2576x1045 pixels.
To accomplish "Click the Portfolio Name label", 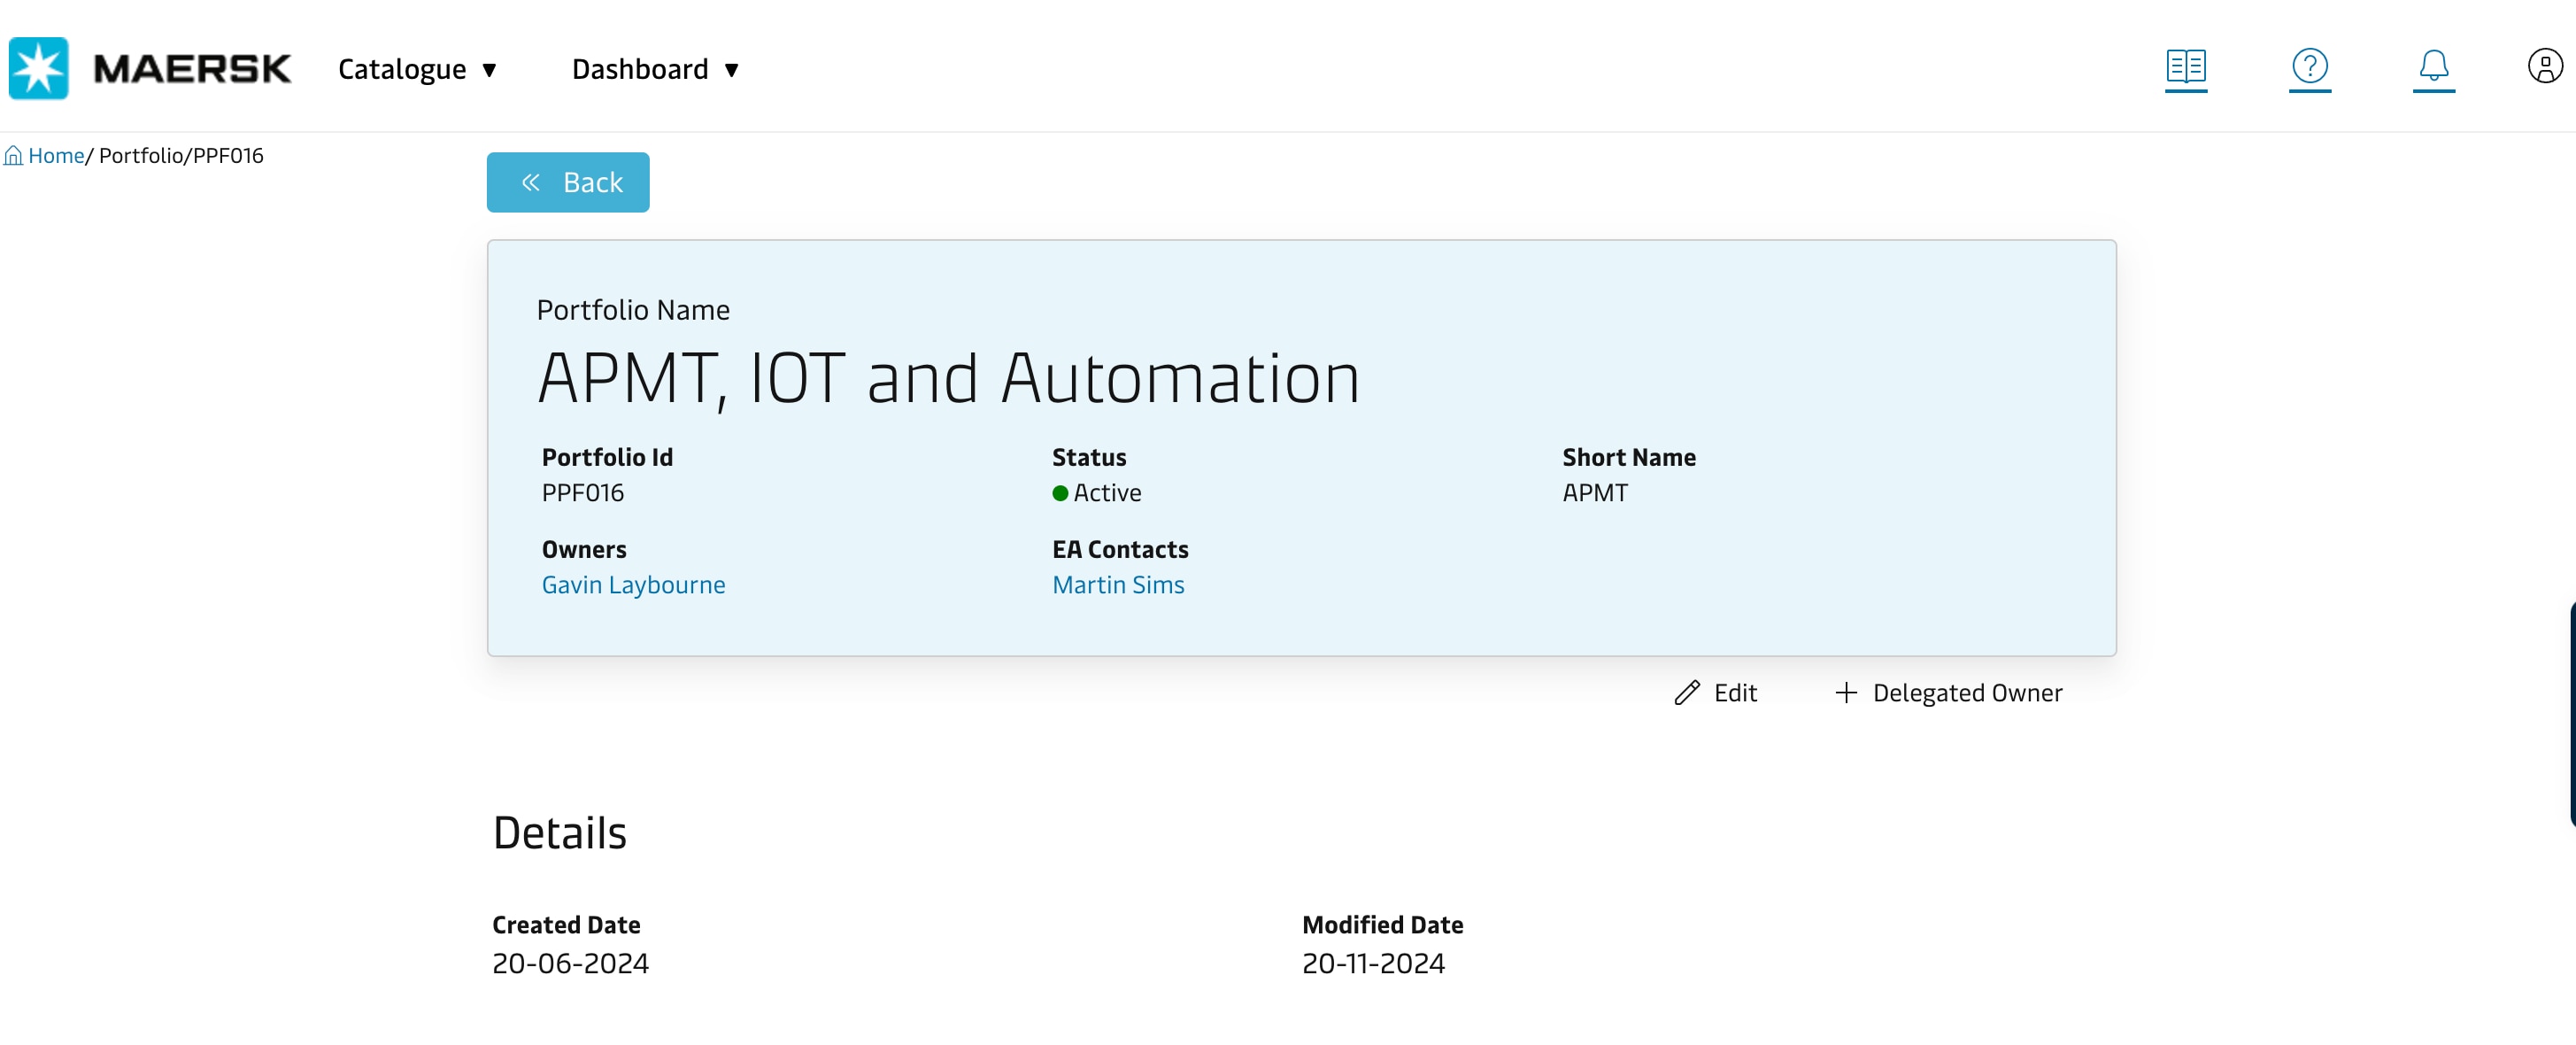I will pyautogui.click(x=633, y=310).
